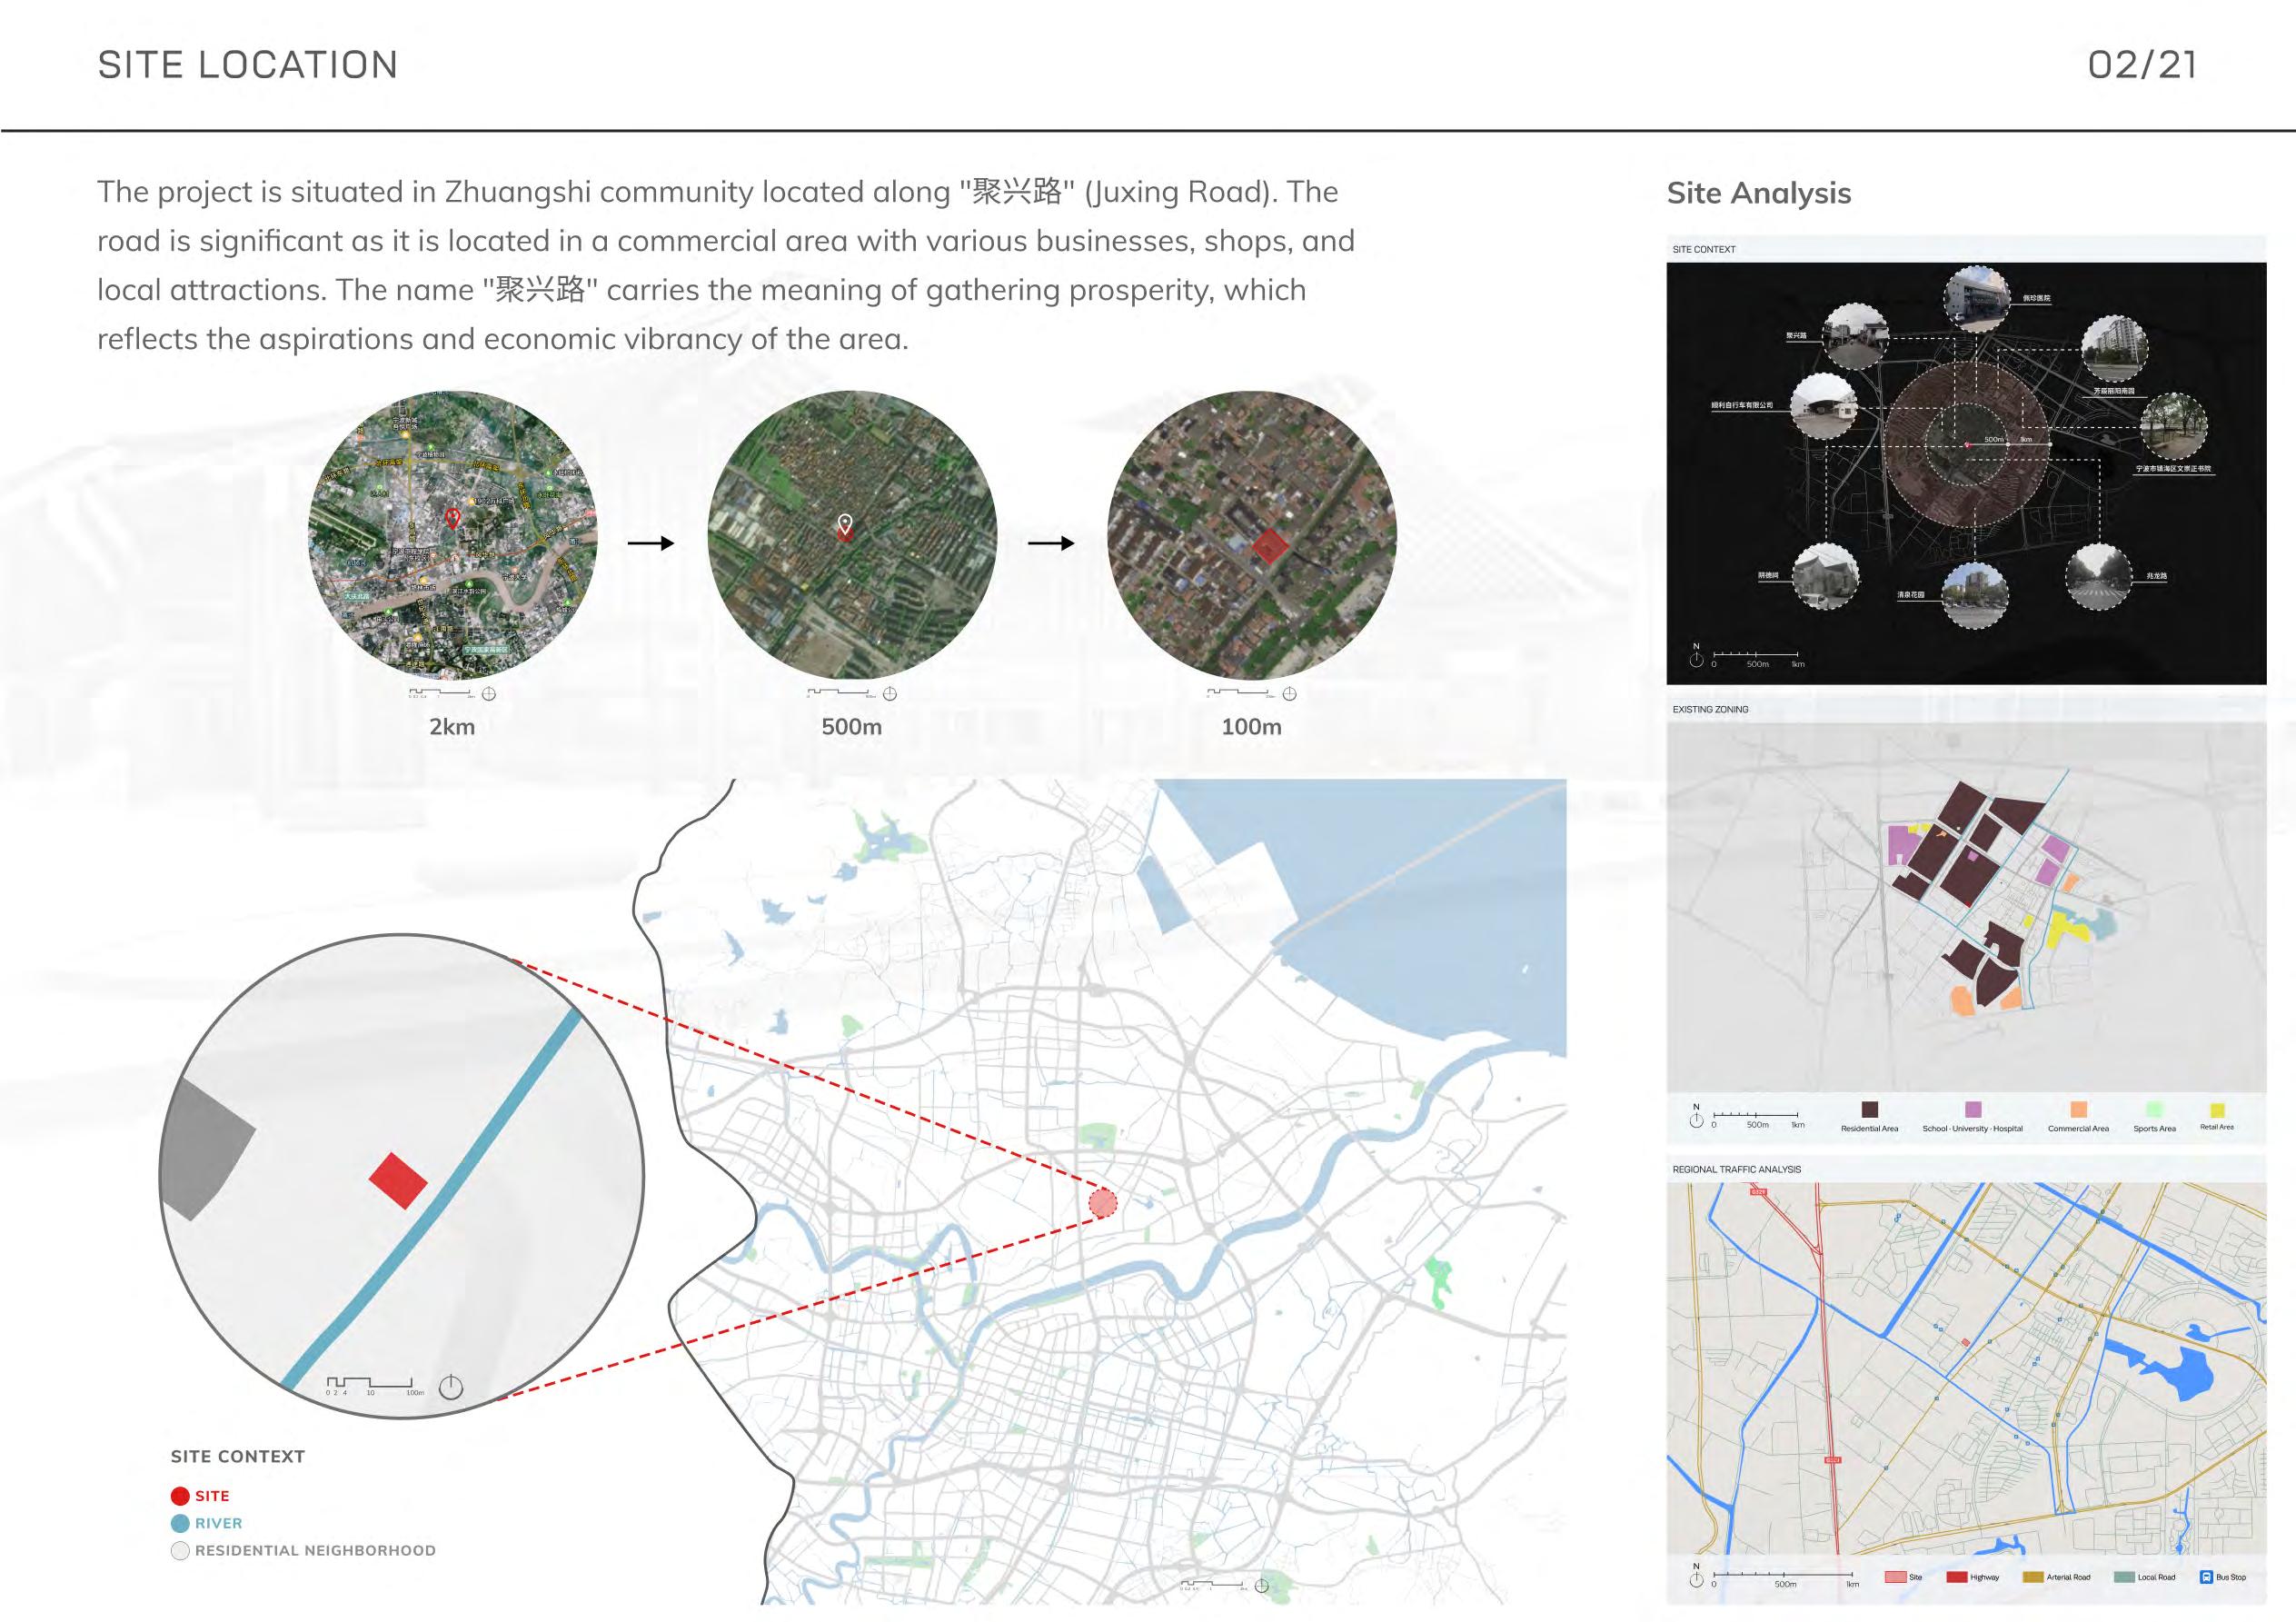The image size is (2296, 1622).
Task: Click the red pin on the 2km satellite map
Action: tap(452, 517)
